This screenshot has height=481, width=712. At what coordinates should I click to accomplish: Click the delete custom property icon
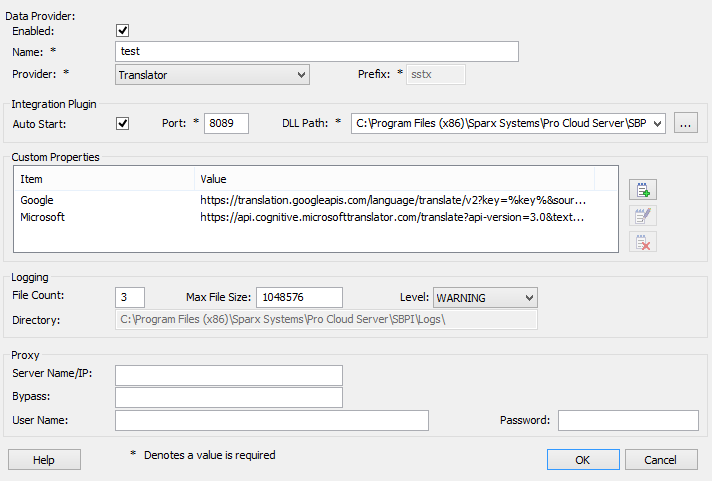644,240
